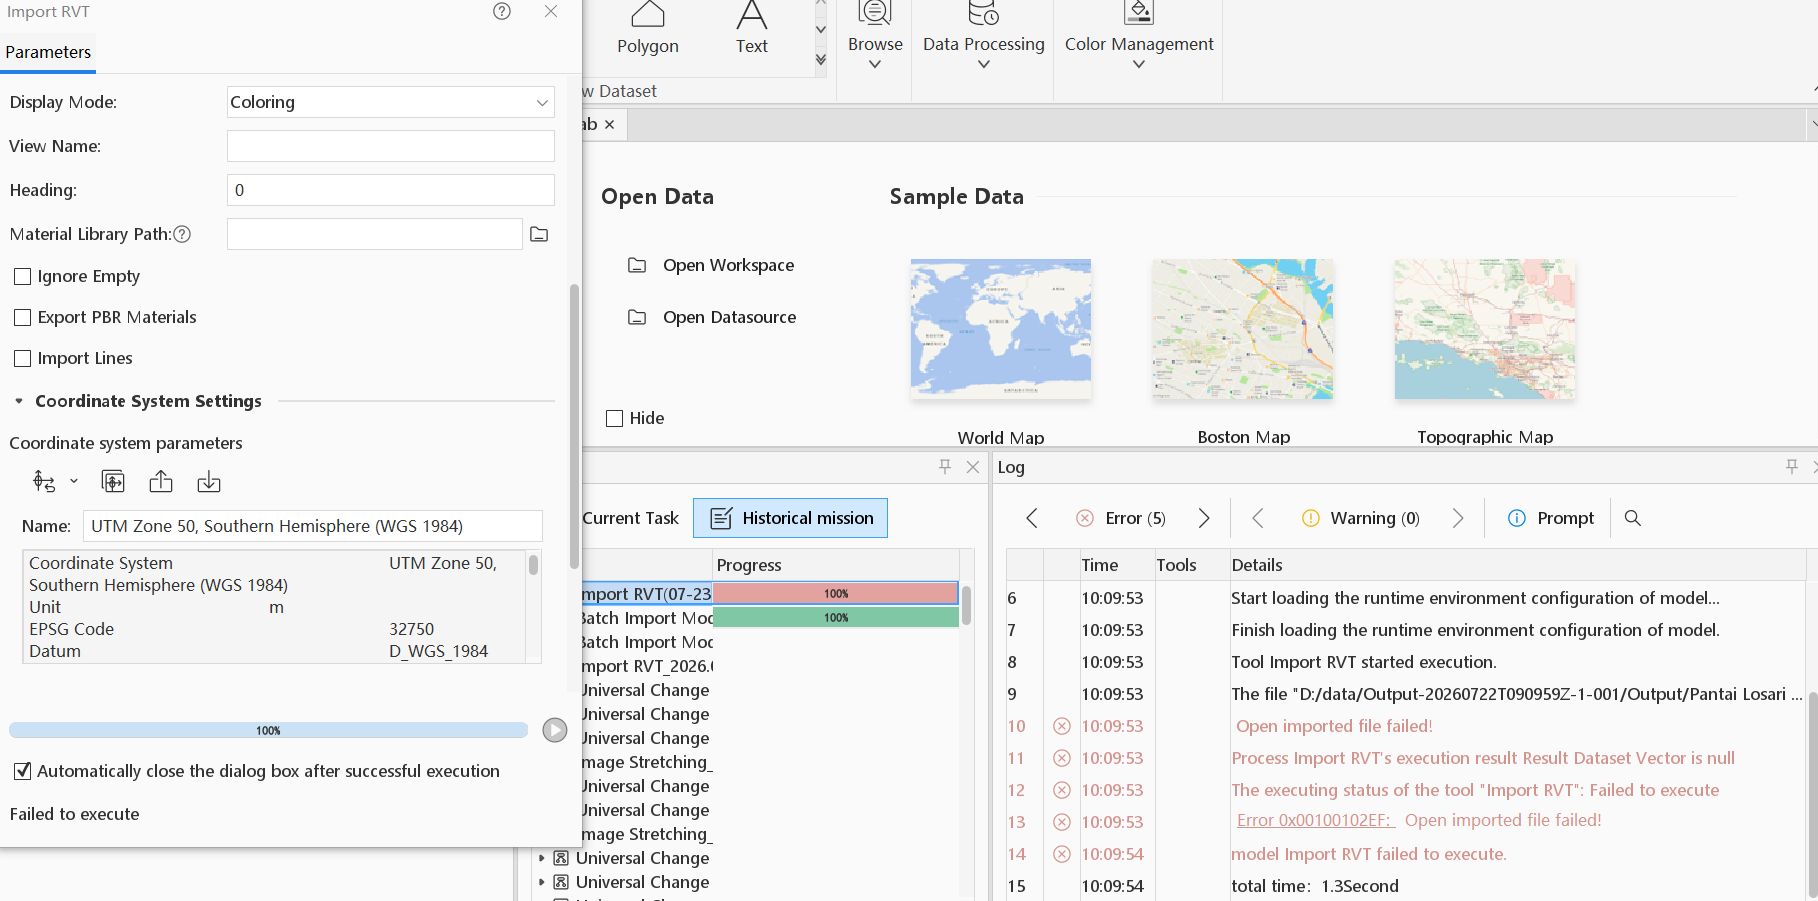Pin the task panel
The image size is (1818, 901).
[x=945, y=466]
